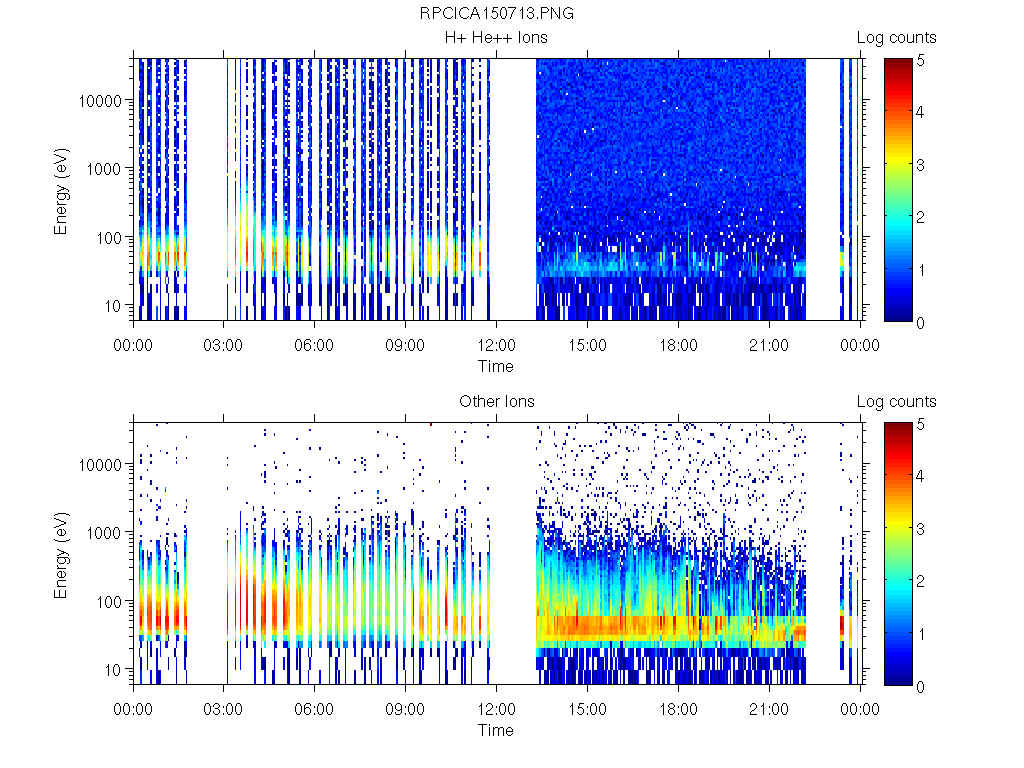This screenshot has height=768, width=1024.
Task: Select "18:00" tick on Other Ions time axis
Action: pyautogui.click(x=679, y=709)
